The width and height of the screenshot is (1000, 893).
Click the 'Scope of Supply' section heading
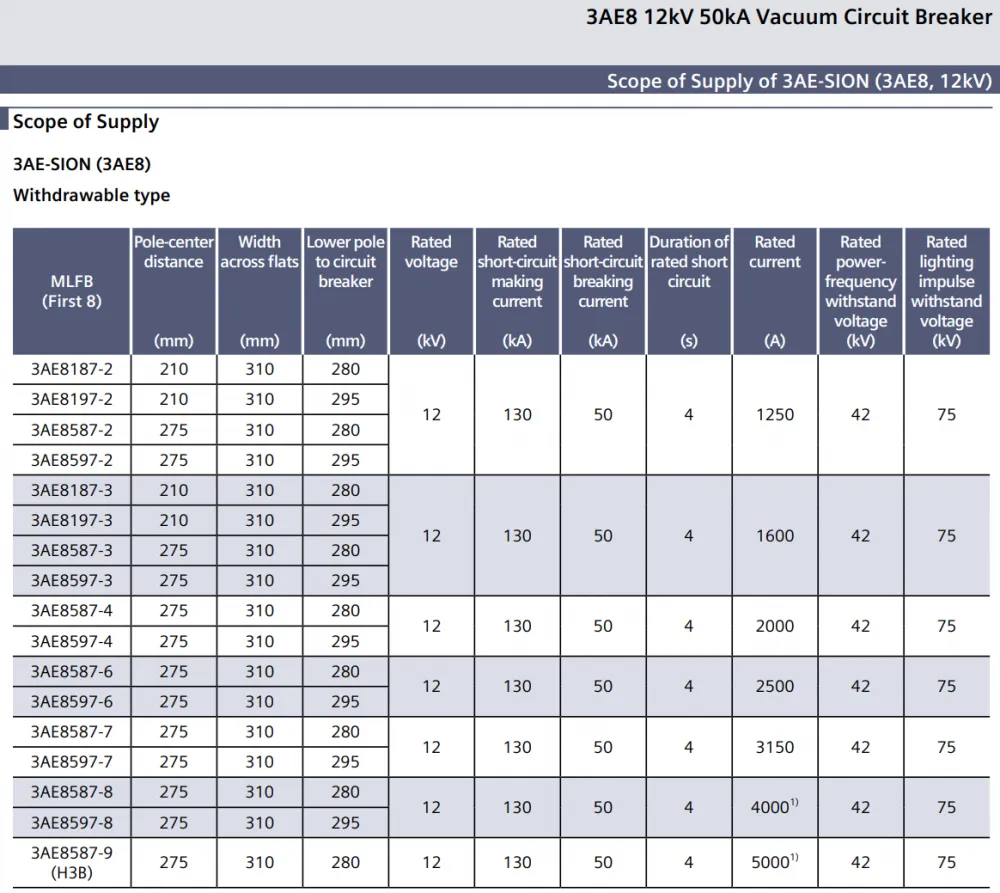click(x=85, y=121)
